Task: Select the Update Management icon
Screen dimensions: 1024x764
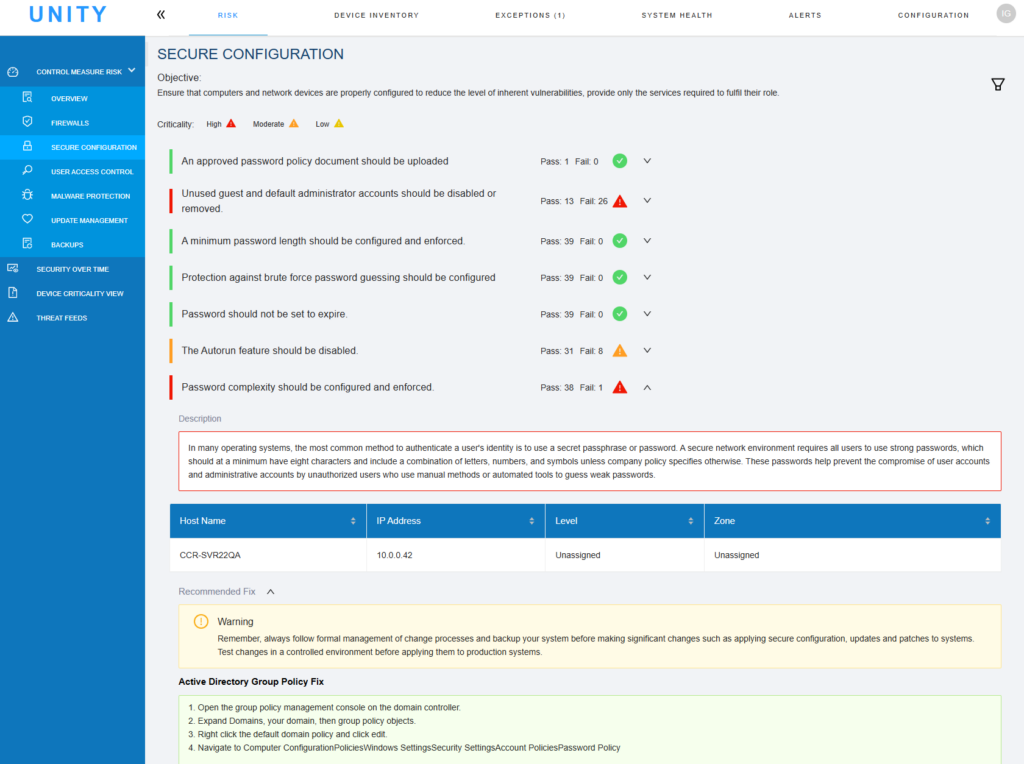Action: click(27, 219)
